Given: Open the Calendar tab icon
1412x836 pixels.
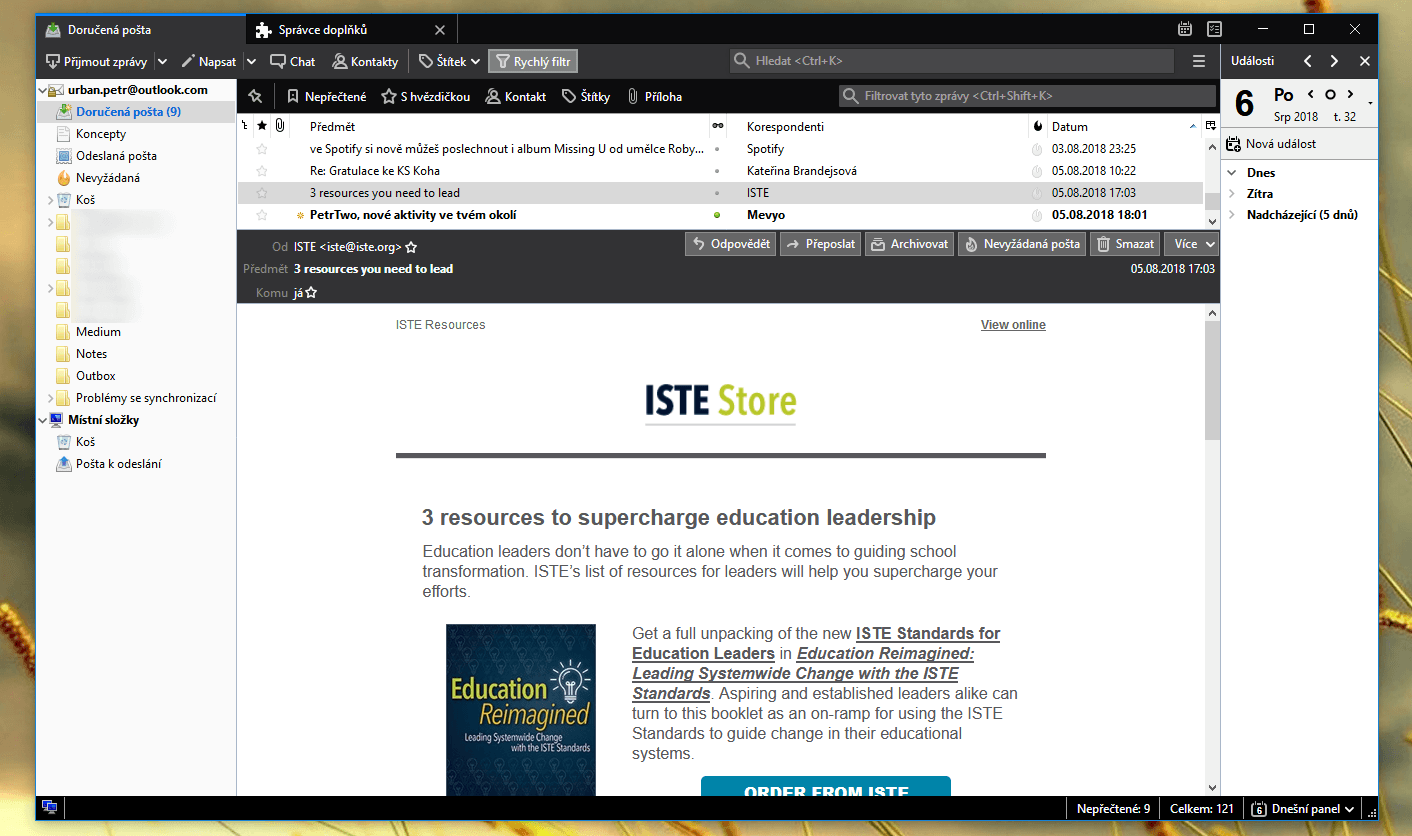Looking at the screenshot, I should click(1185, 29).
